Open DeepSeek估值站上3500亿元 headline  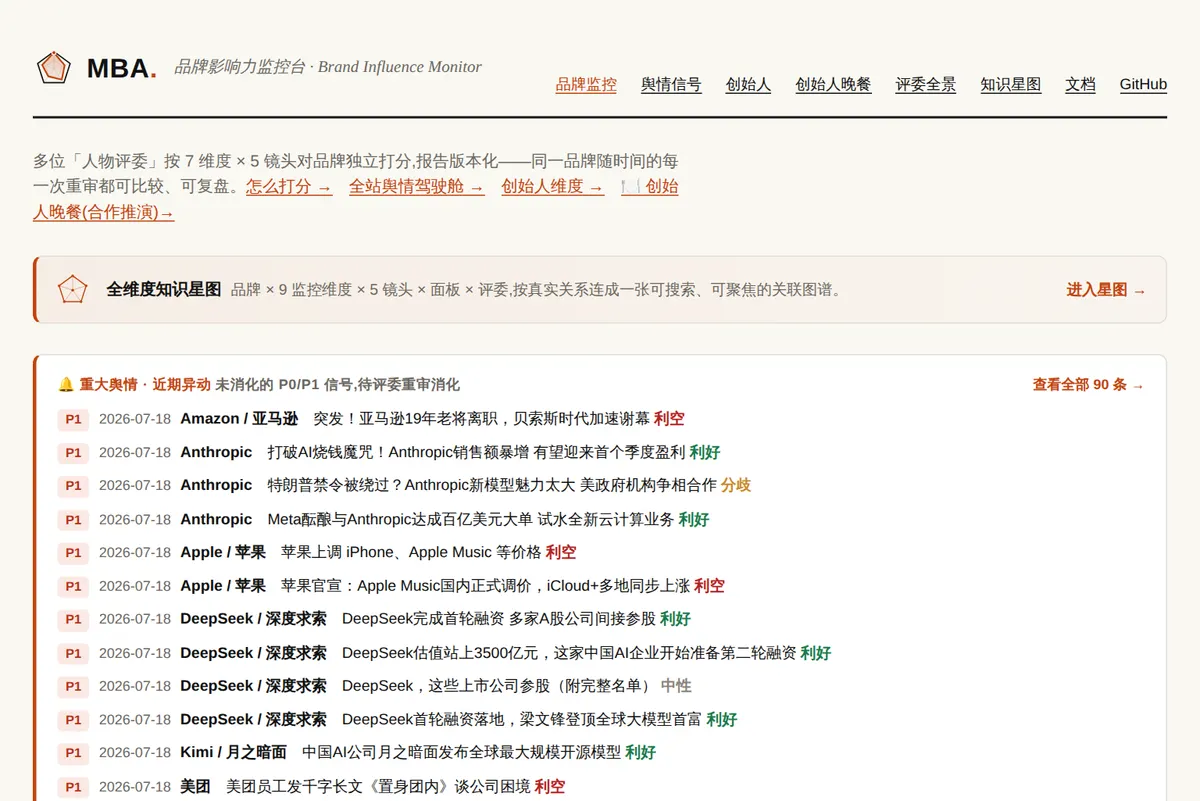tap(569, 653)
